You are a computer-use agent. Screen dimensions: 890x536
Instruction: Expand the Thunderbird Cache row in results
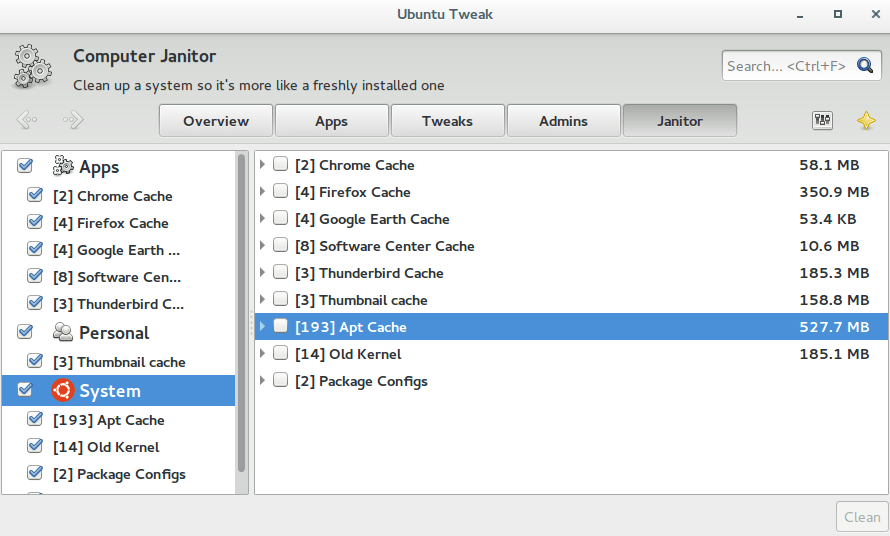coord(262,272)
